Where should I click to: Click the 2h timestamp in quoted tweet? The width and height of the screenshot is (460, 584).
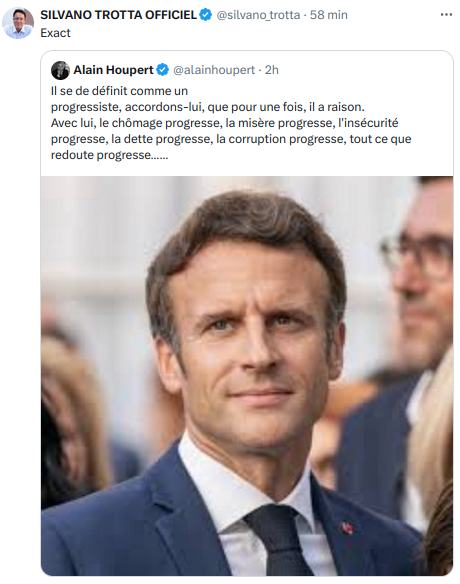pos(272,70)
